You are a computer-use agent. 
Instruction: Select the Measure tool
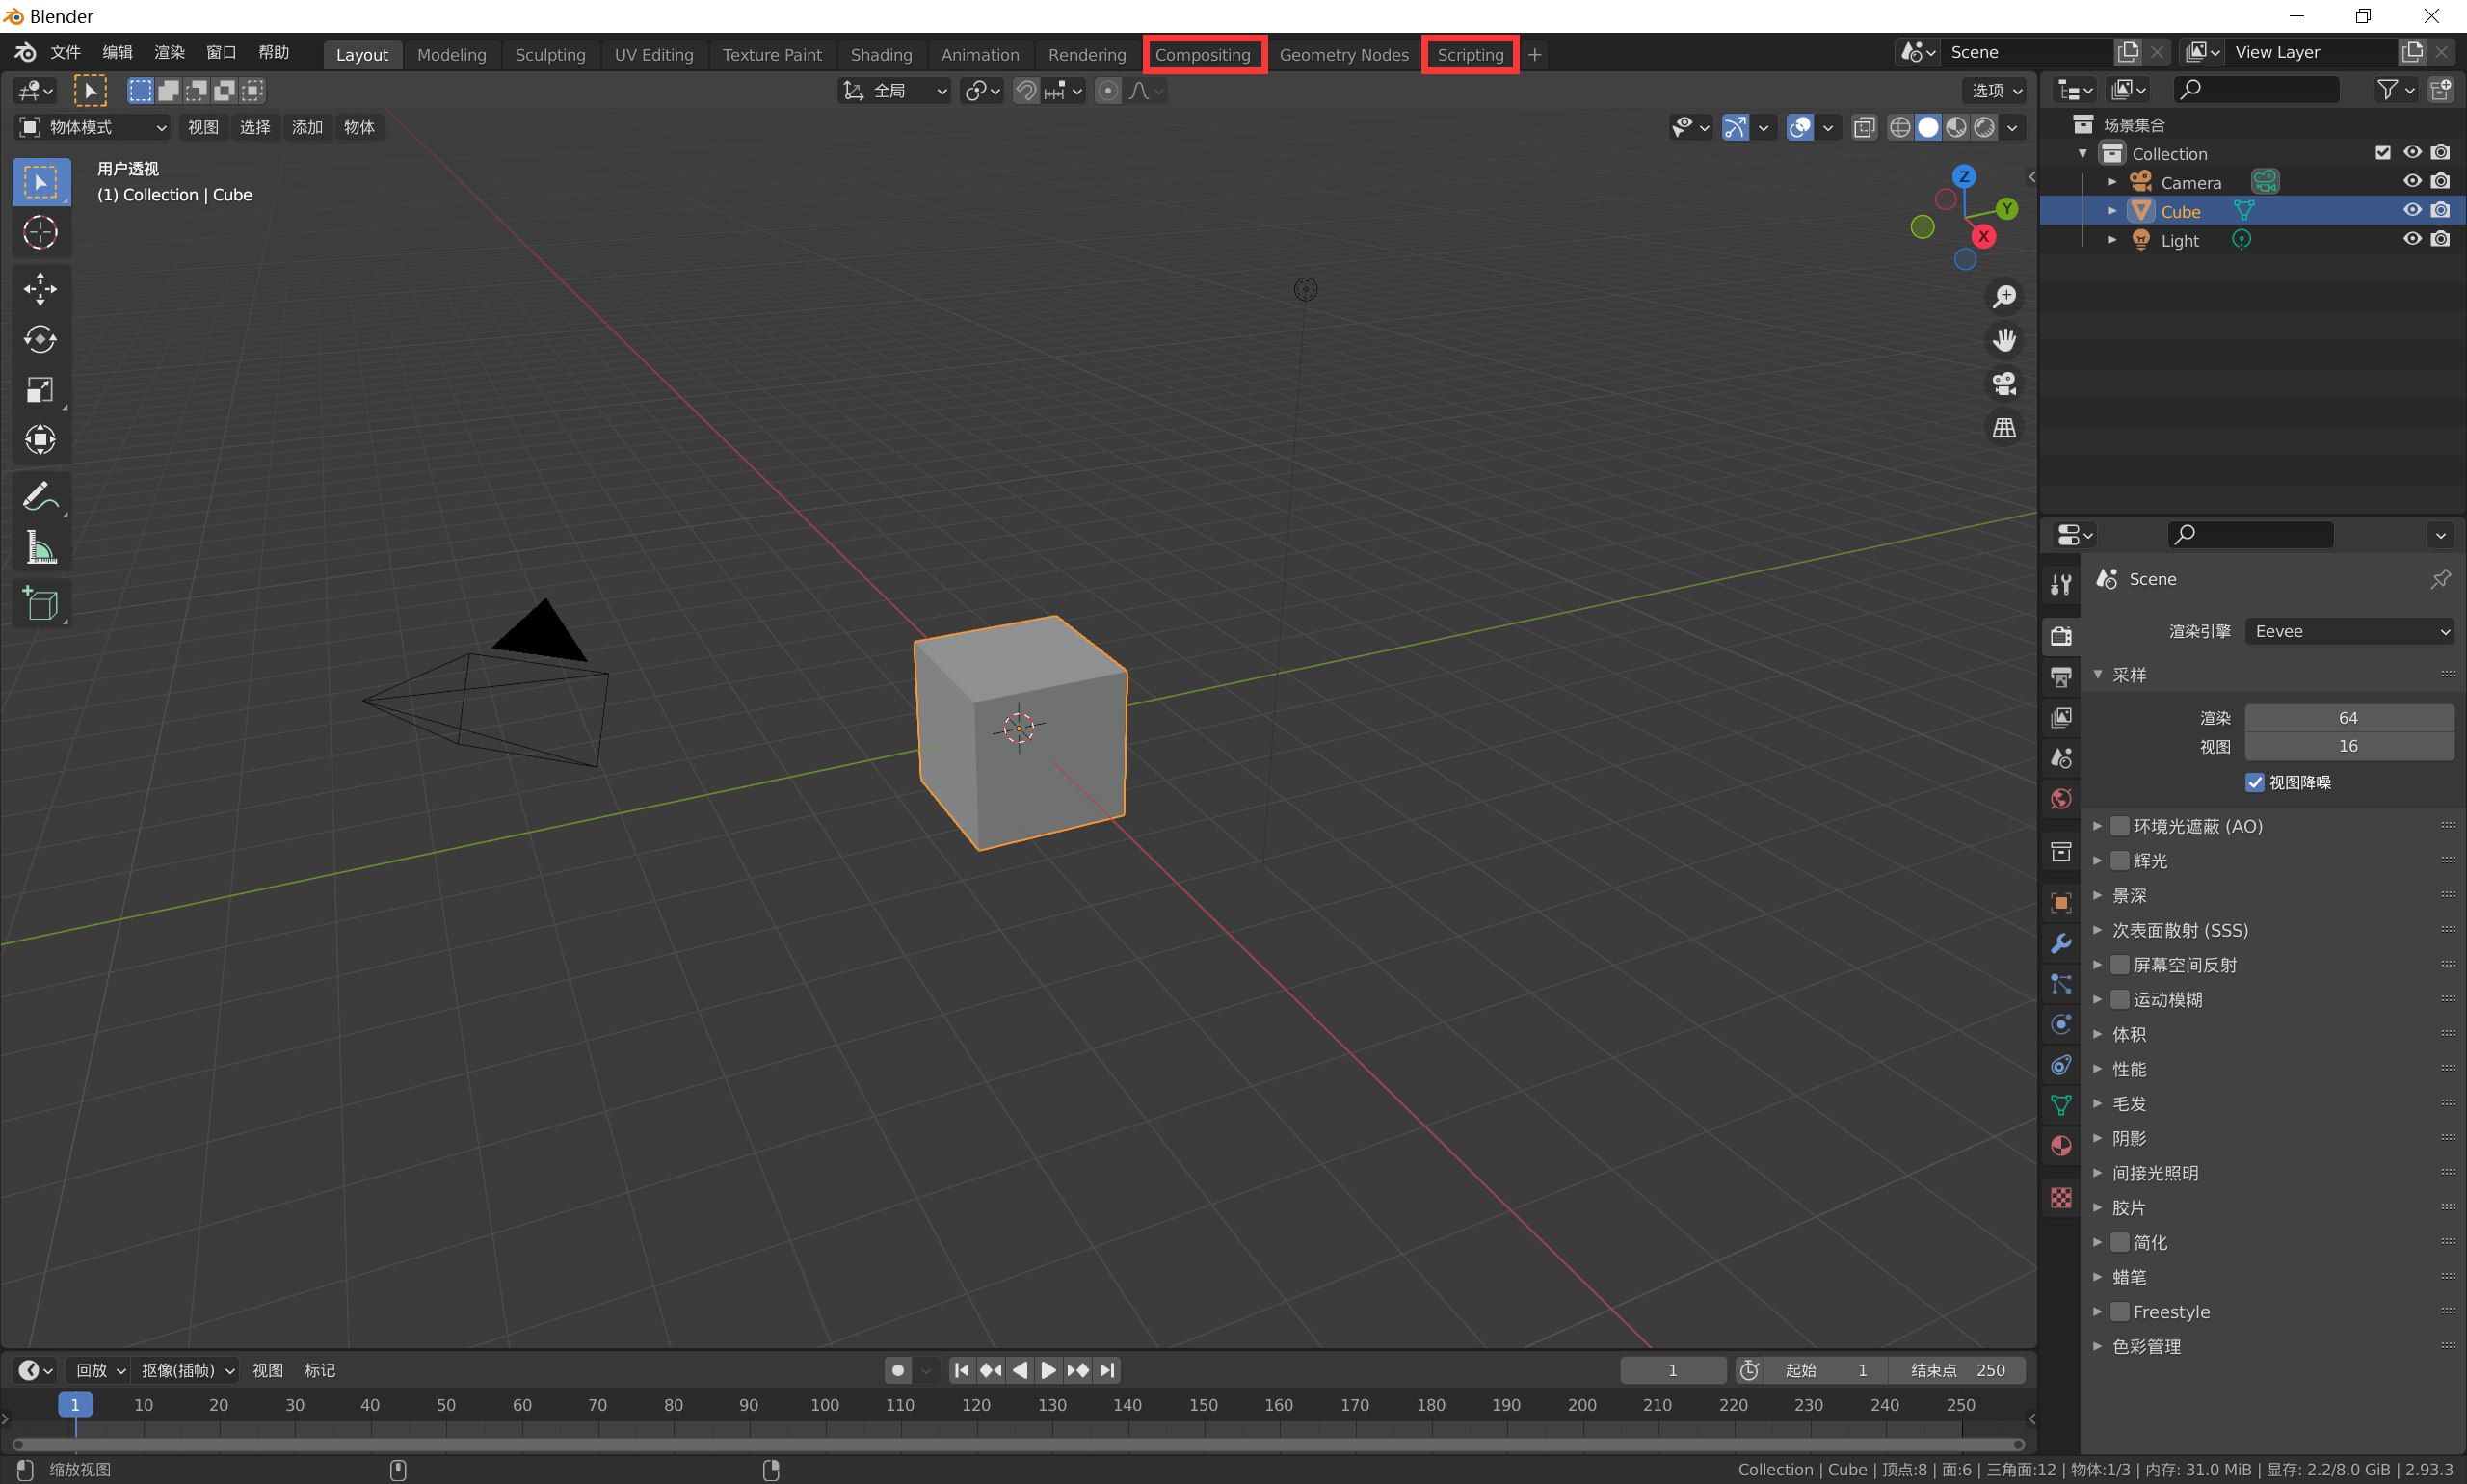coord(40,548)
